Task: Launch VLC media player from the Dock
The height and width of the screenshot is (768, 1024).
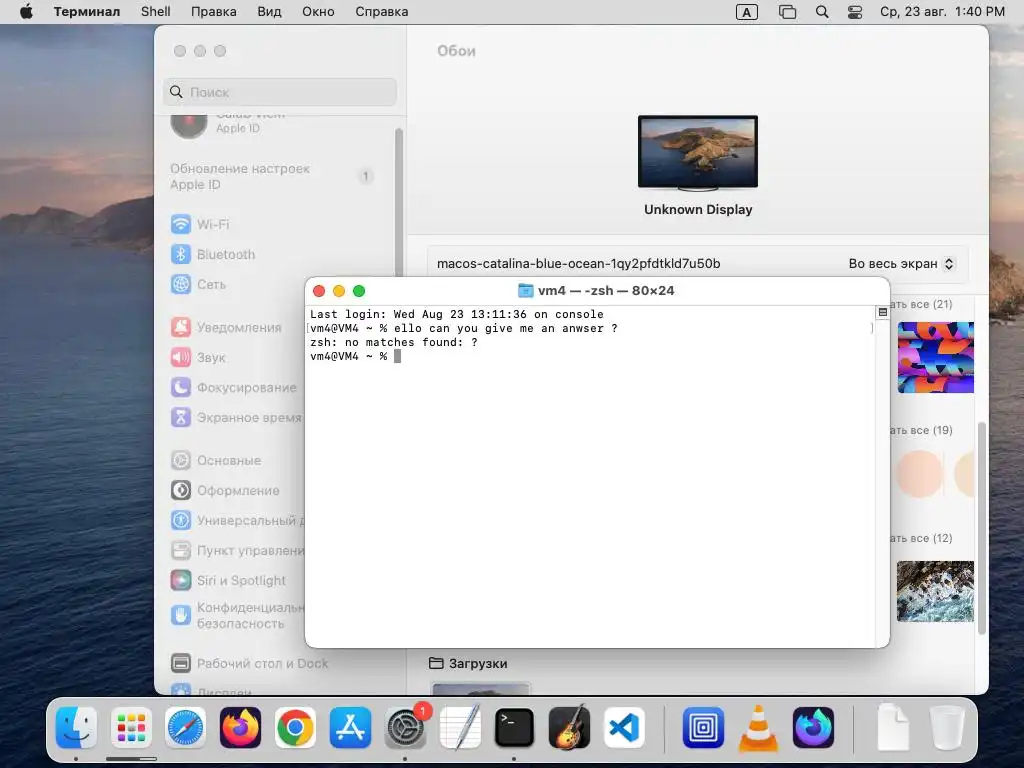Action: (758, 727)
